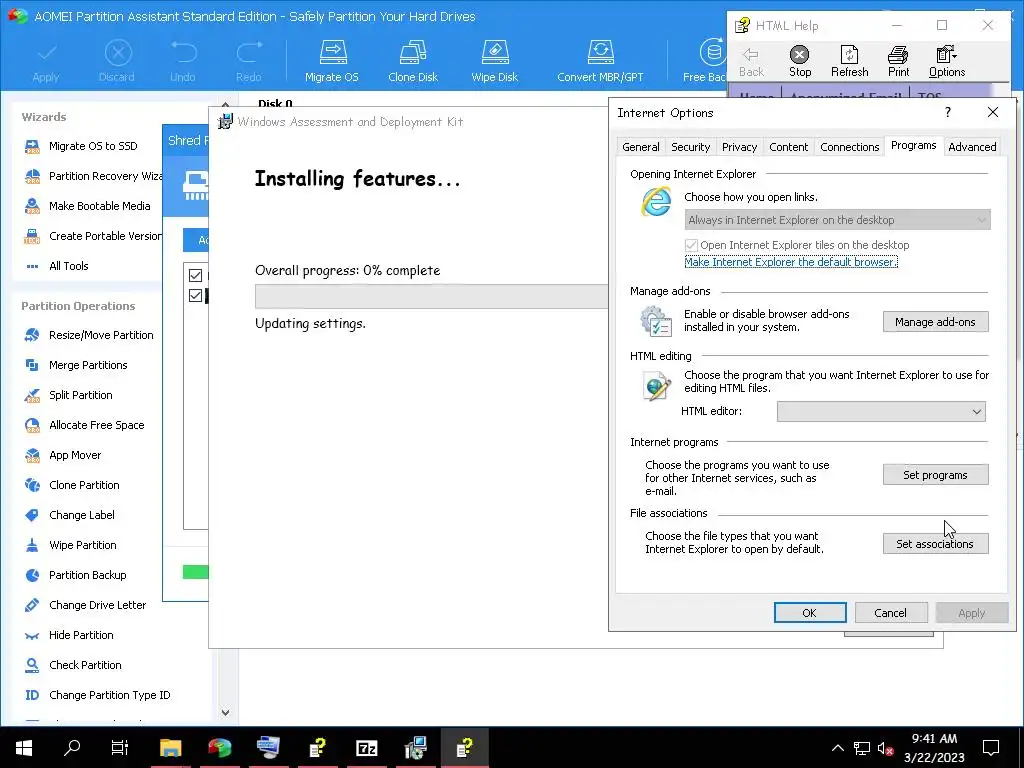Click the Migrate OS toolbar icon
The height and width of the screenshot is (768, 1024).
(x=332, y=61)
